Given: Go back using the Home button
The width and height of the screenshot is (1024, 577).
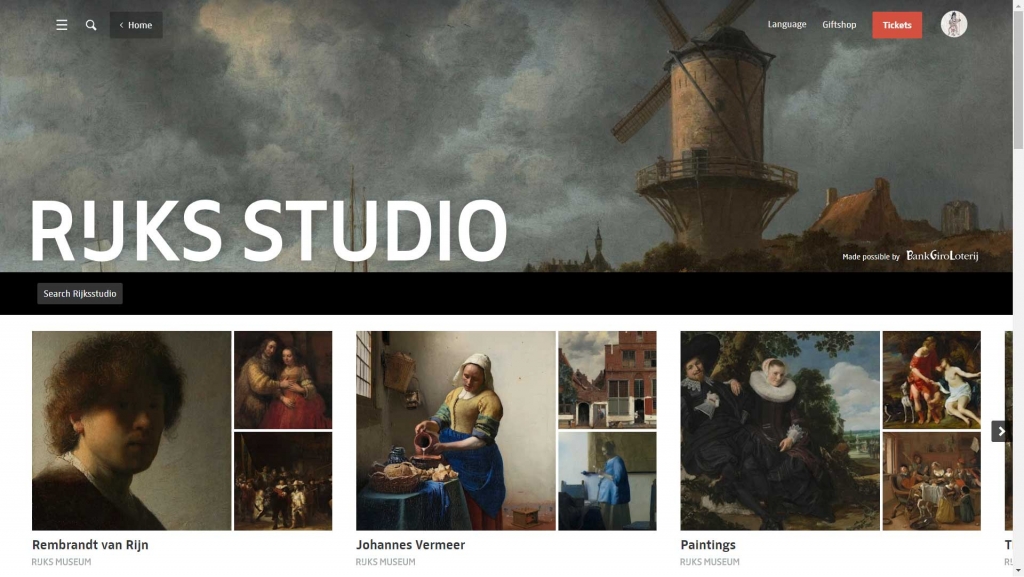Looking at the screenshot, I should pyautogui.click(x=136, y=25).
